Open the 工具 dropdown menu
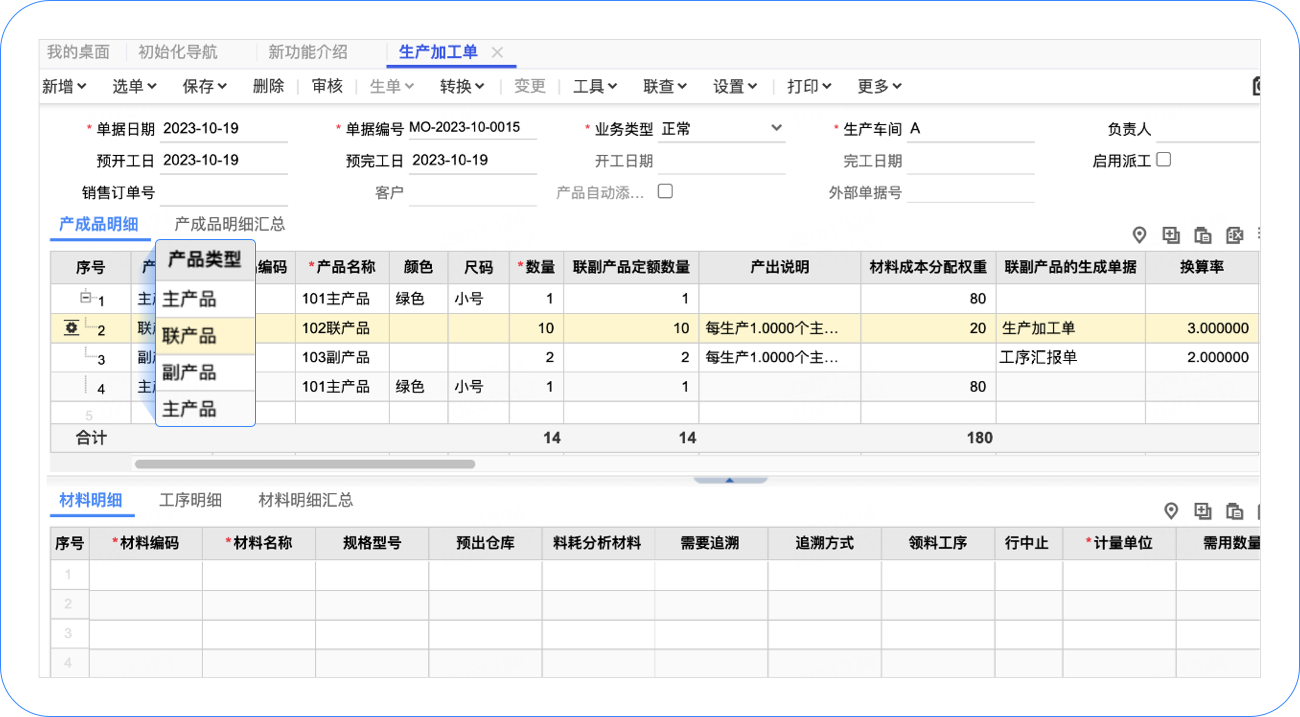 tap(595, 87)
